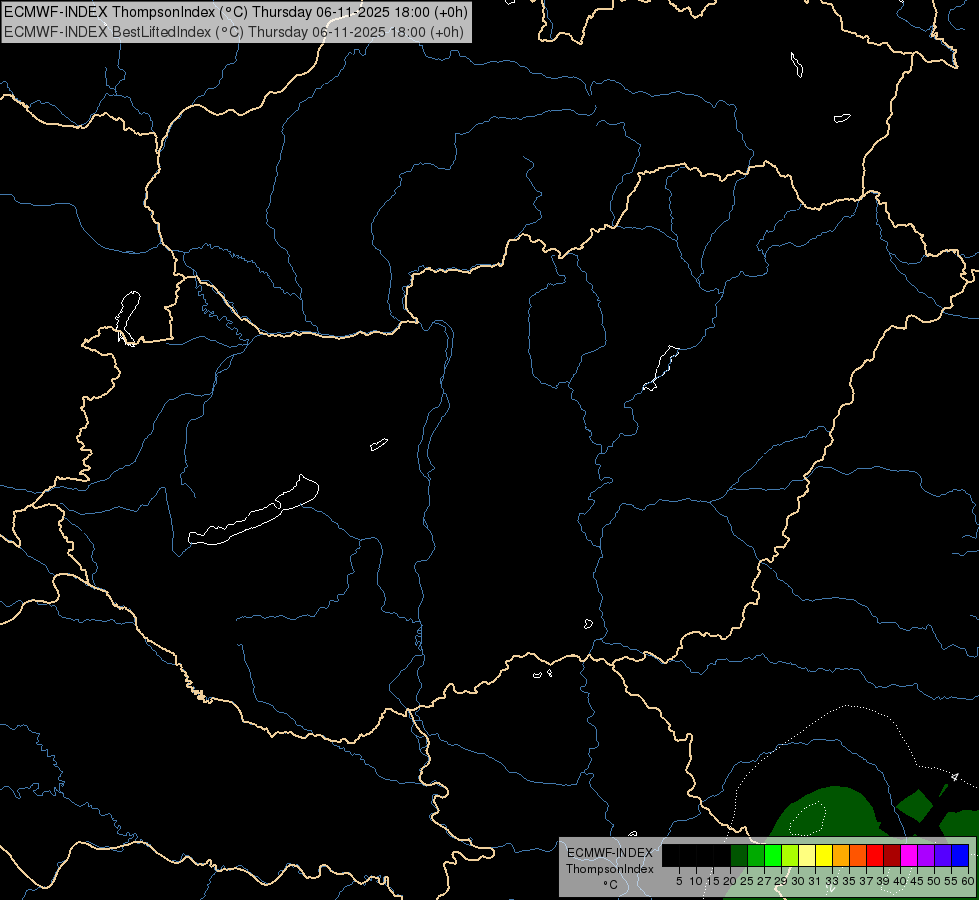This screenshot has height=900, width=979.
Task: Click the bright green 27-29 legend swatch
Action: (772, 856)
